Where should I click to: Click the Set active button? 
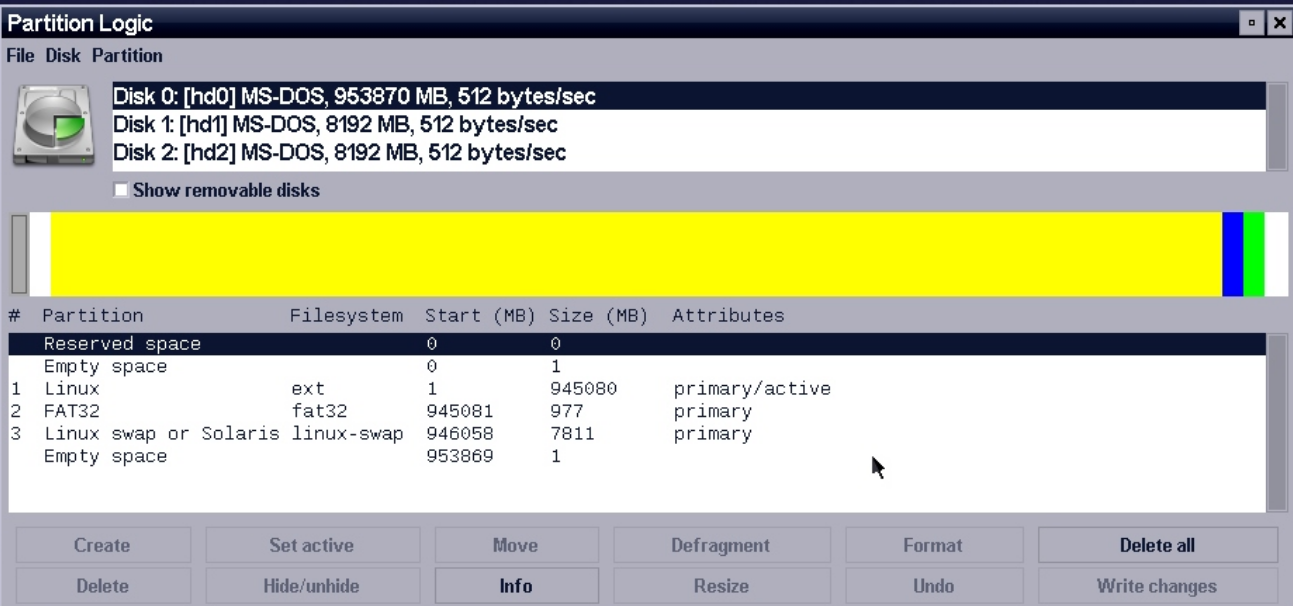coord(310,545)
